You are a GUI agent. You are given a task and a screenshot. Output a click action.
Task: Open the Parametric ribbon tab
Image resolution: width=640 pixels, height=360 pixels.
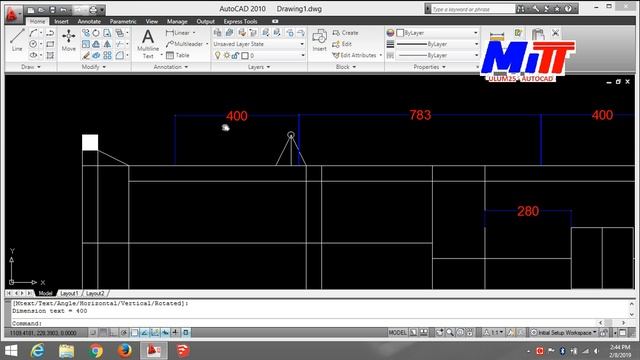(123, 21)
